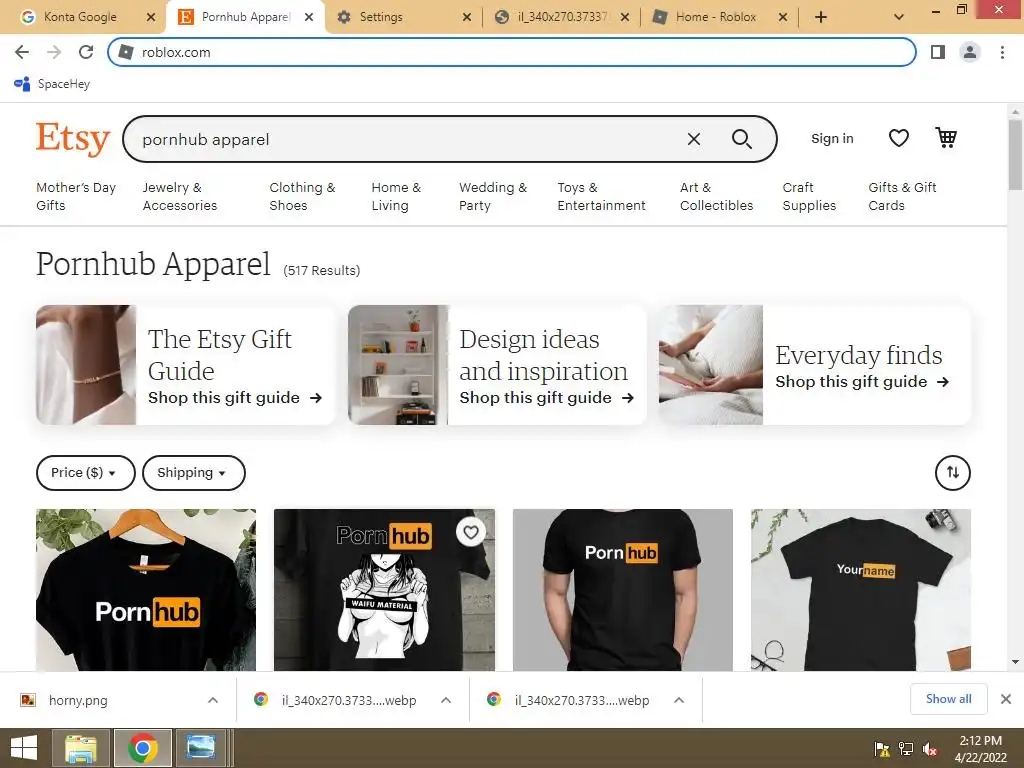Click the Etsy search magnifier icon
The height and width of the screenshot is (768, 1024).
pyautogui.click(x=741, y=139)
